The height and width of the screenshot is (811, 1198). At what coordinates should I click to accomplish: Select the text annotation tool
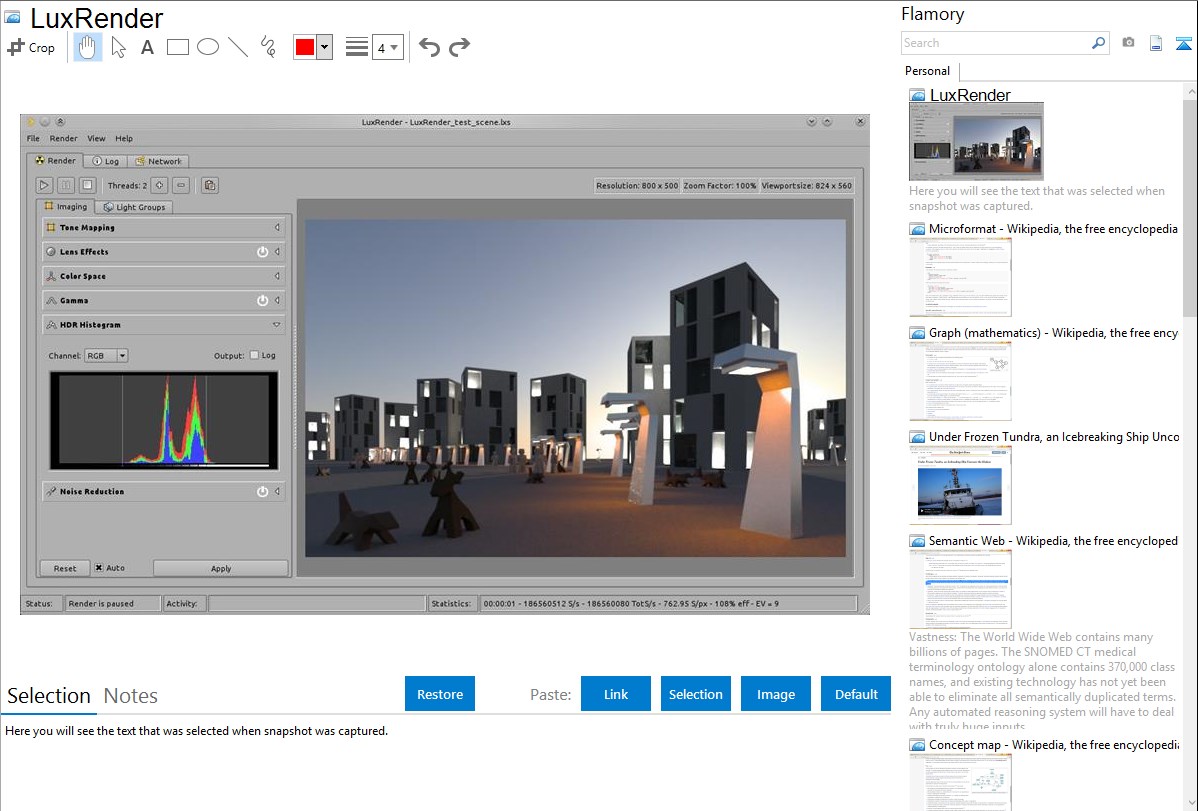(x=147, y=47)
